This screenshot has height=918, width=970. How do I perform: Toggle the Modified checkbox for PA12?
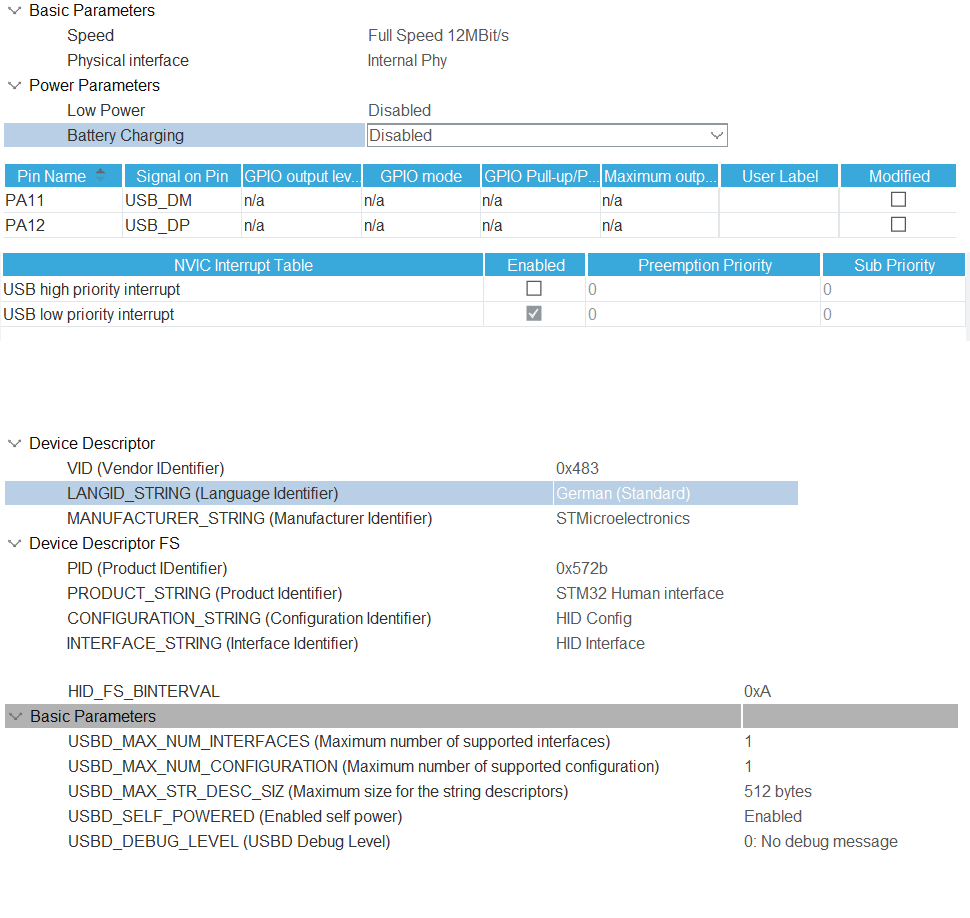pos(898,225)
